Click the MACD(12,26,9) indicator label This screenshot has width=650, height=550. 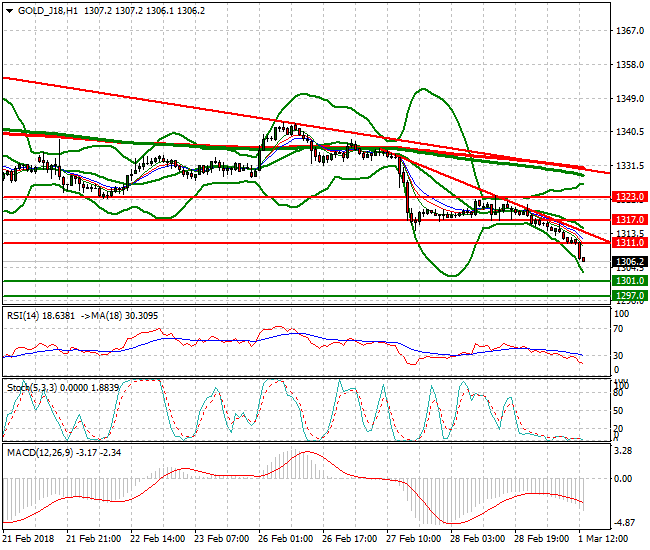coord(39,453)
